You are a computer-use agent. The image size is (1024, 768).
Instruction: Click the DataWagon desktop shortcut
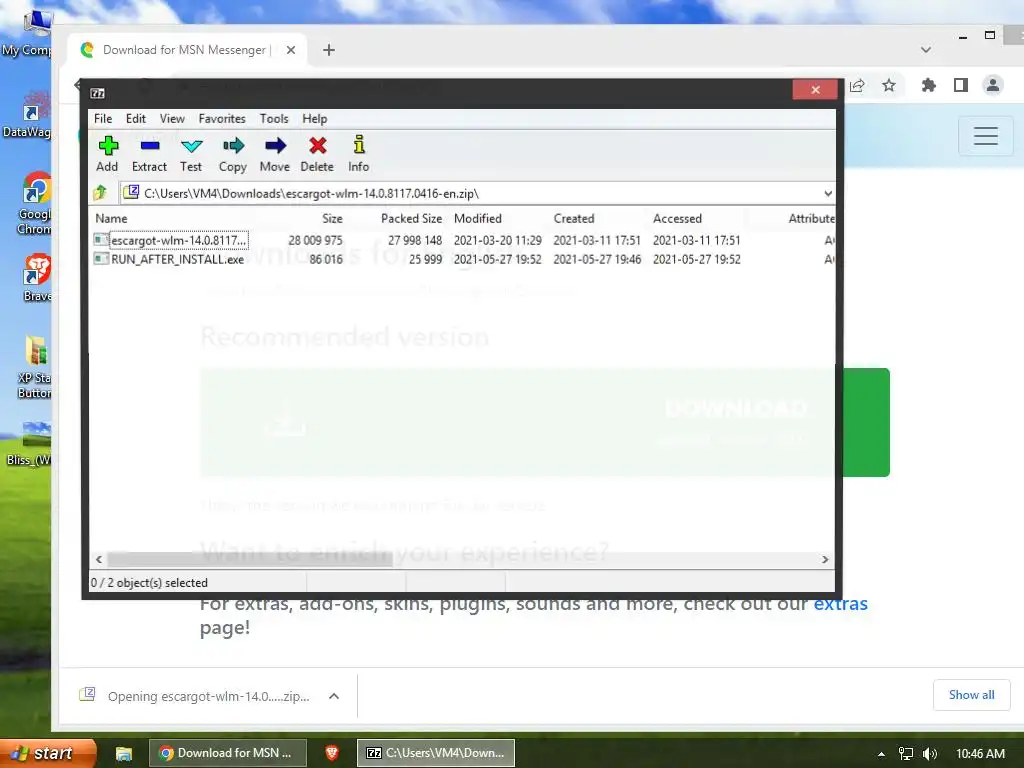(29, 113)
